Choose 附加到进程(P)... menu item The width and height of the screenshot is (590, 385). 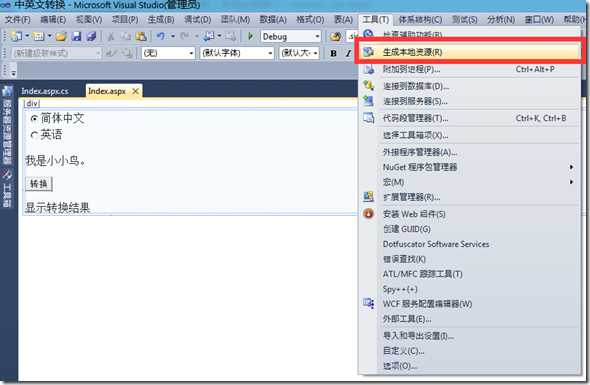470,69
